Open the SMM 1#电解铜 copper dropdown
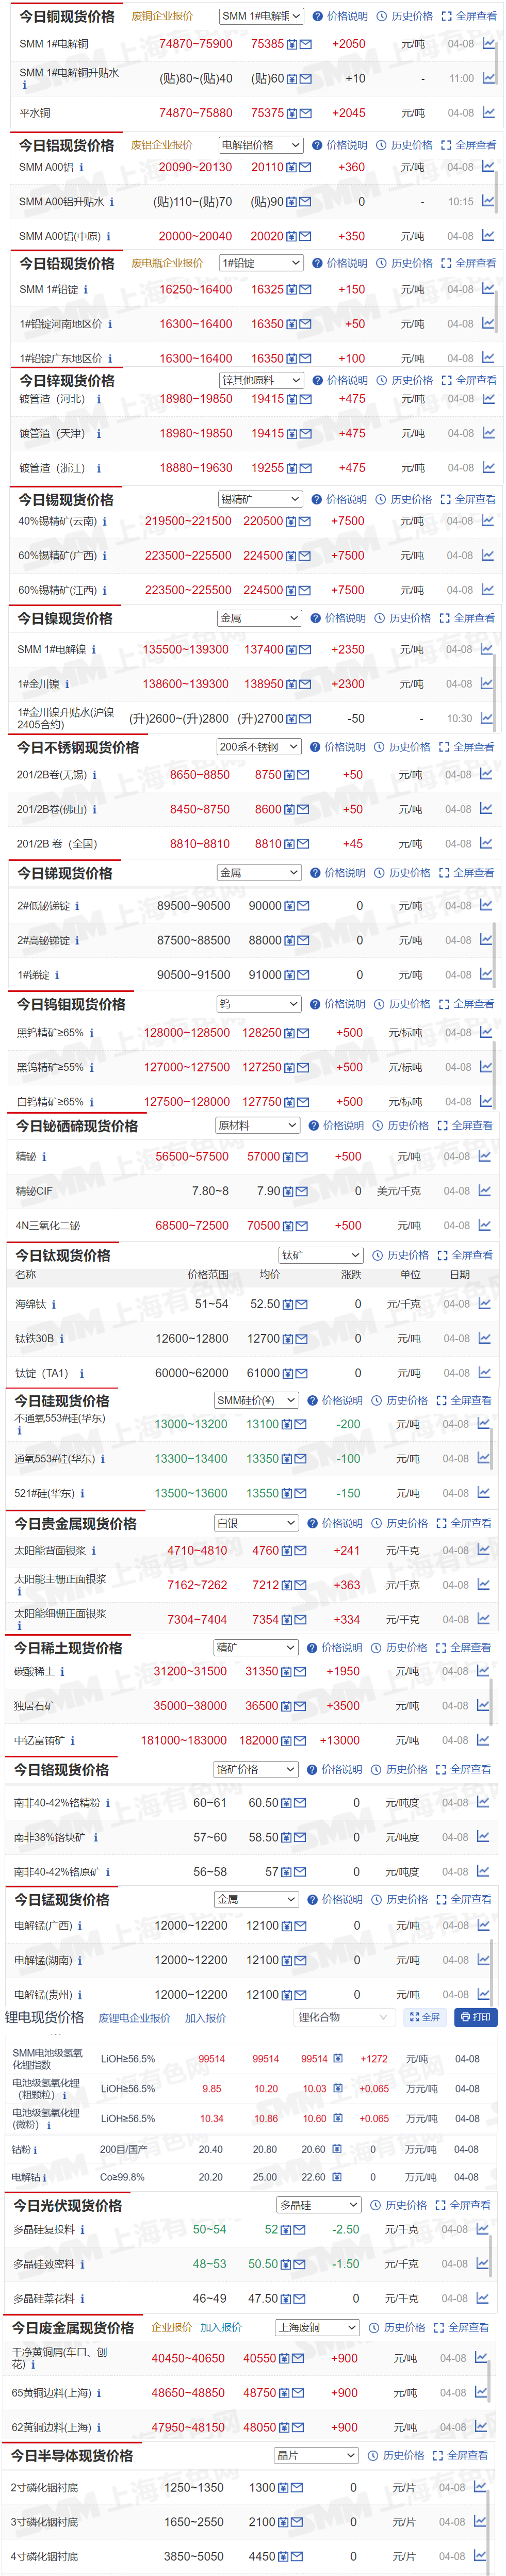 click(x=261, y=16)
